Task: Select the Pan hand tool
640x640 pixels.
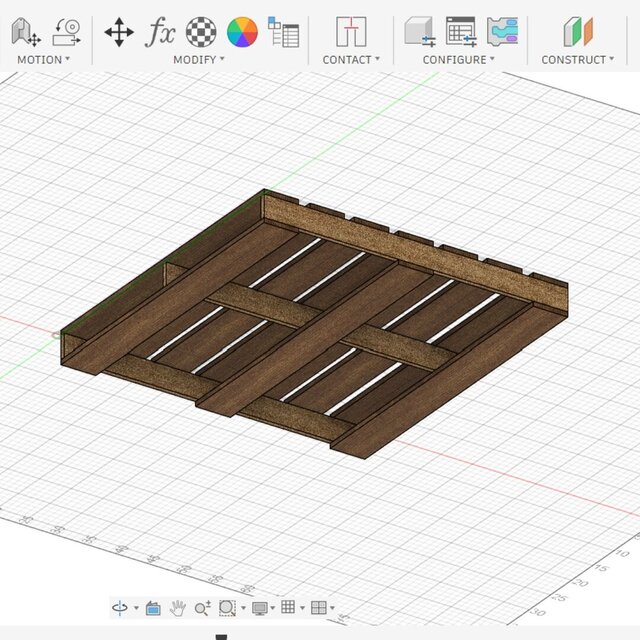Action: coord(178,608)
